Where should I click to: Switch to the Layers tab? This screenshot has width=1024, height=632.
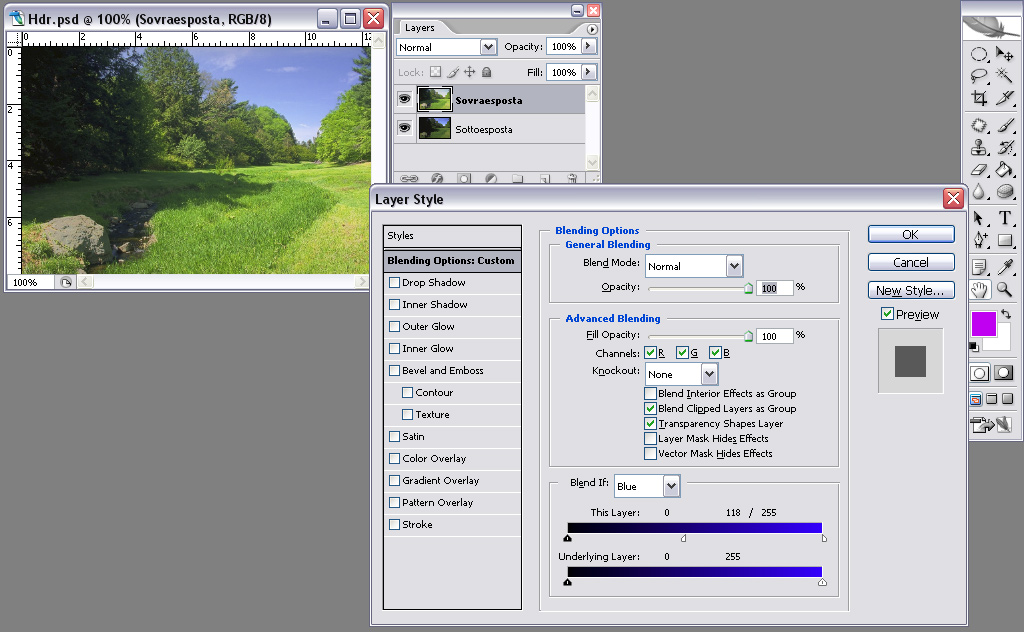(419, 28)
